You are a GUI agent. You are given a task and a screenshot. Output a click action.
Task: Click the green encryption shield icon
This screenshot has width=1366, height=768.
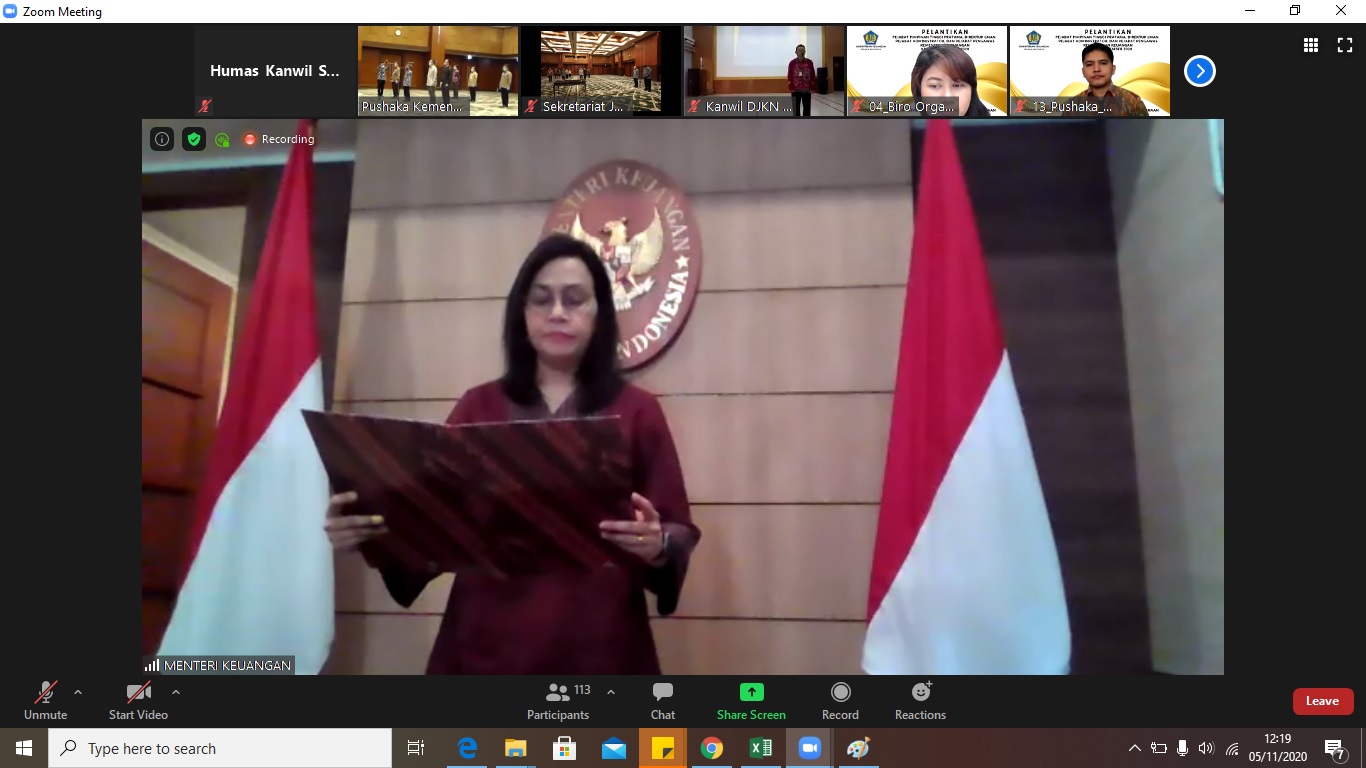coord(193,139)
